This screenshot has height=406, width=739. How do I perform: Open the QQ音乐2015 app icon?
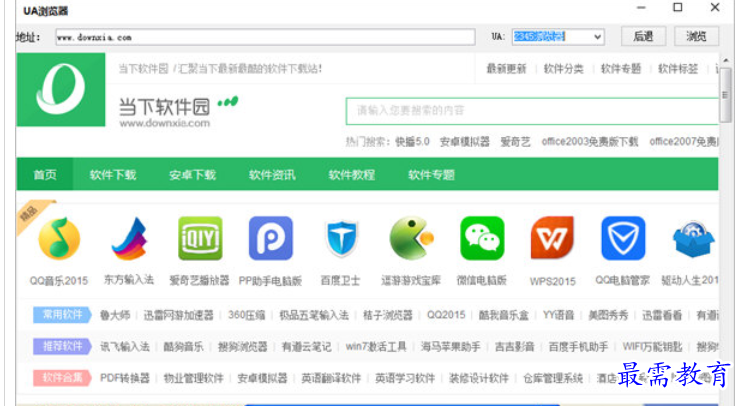[x=59, y=238]
